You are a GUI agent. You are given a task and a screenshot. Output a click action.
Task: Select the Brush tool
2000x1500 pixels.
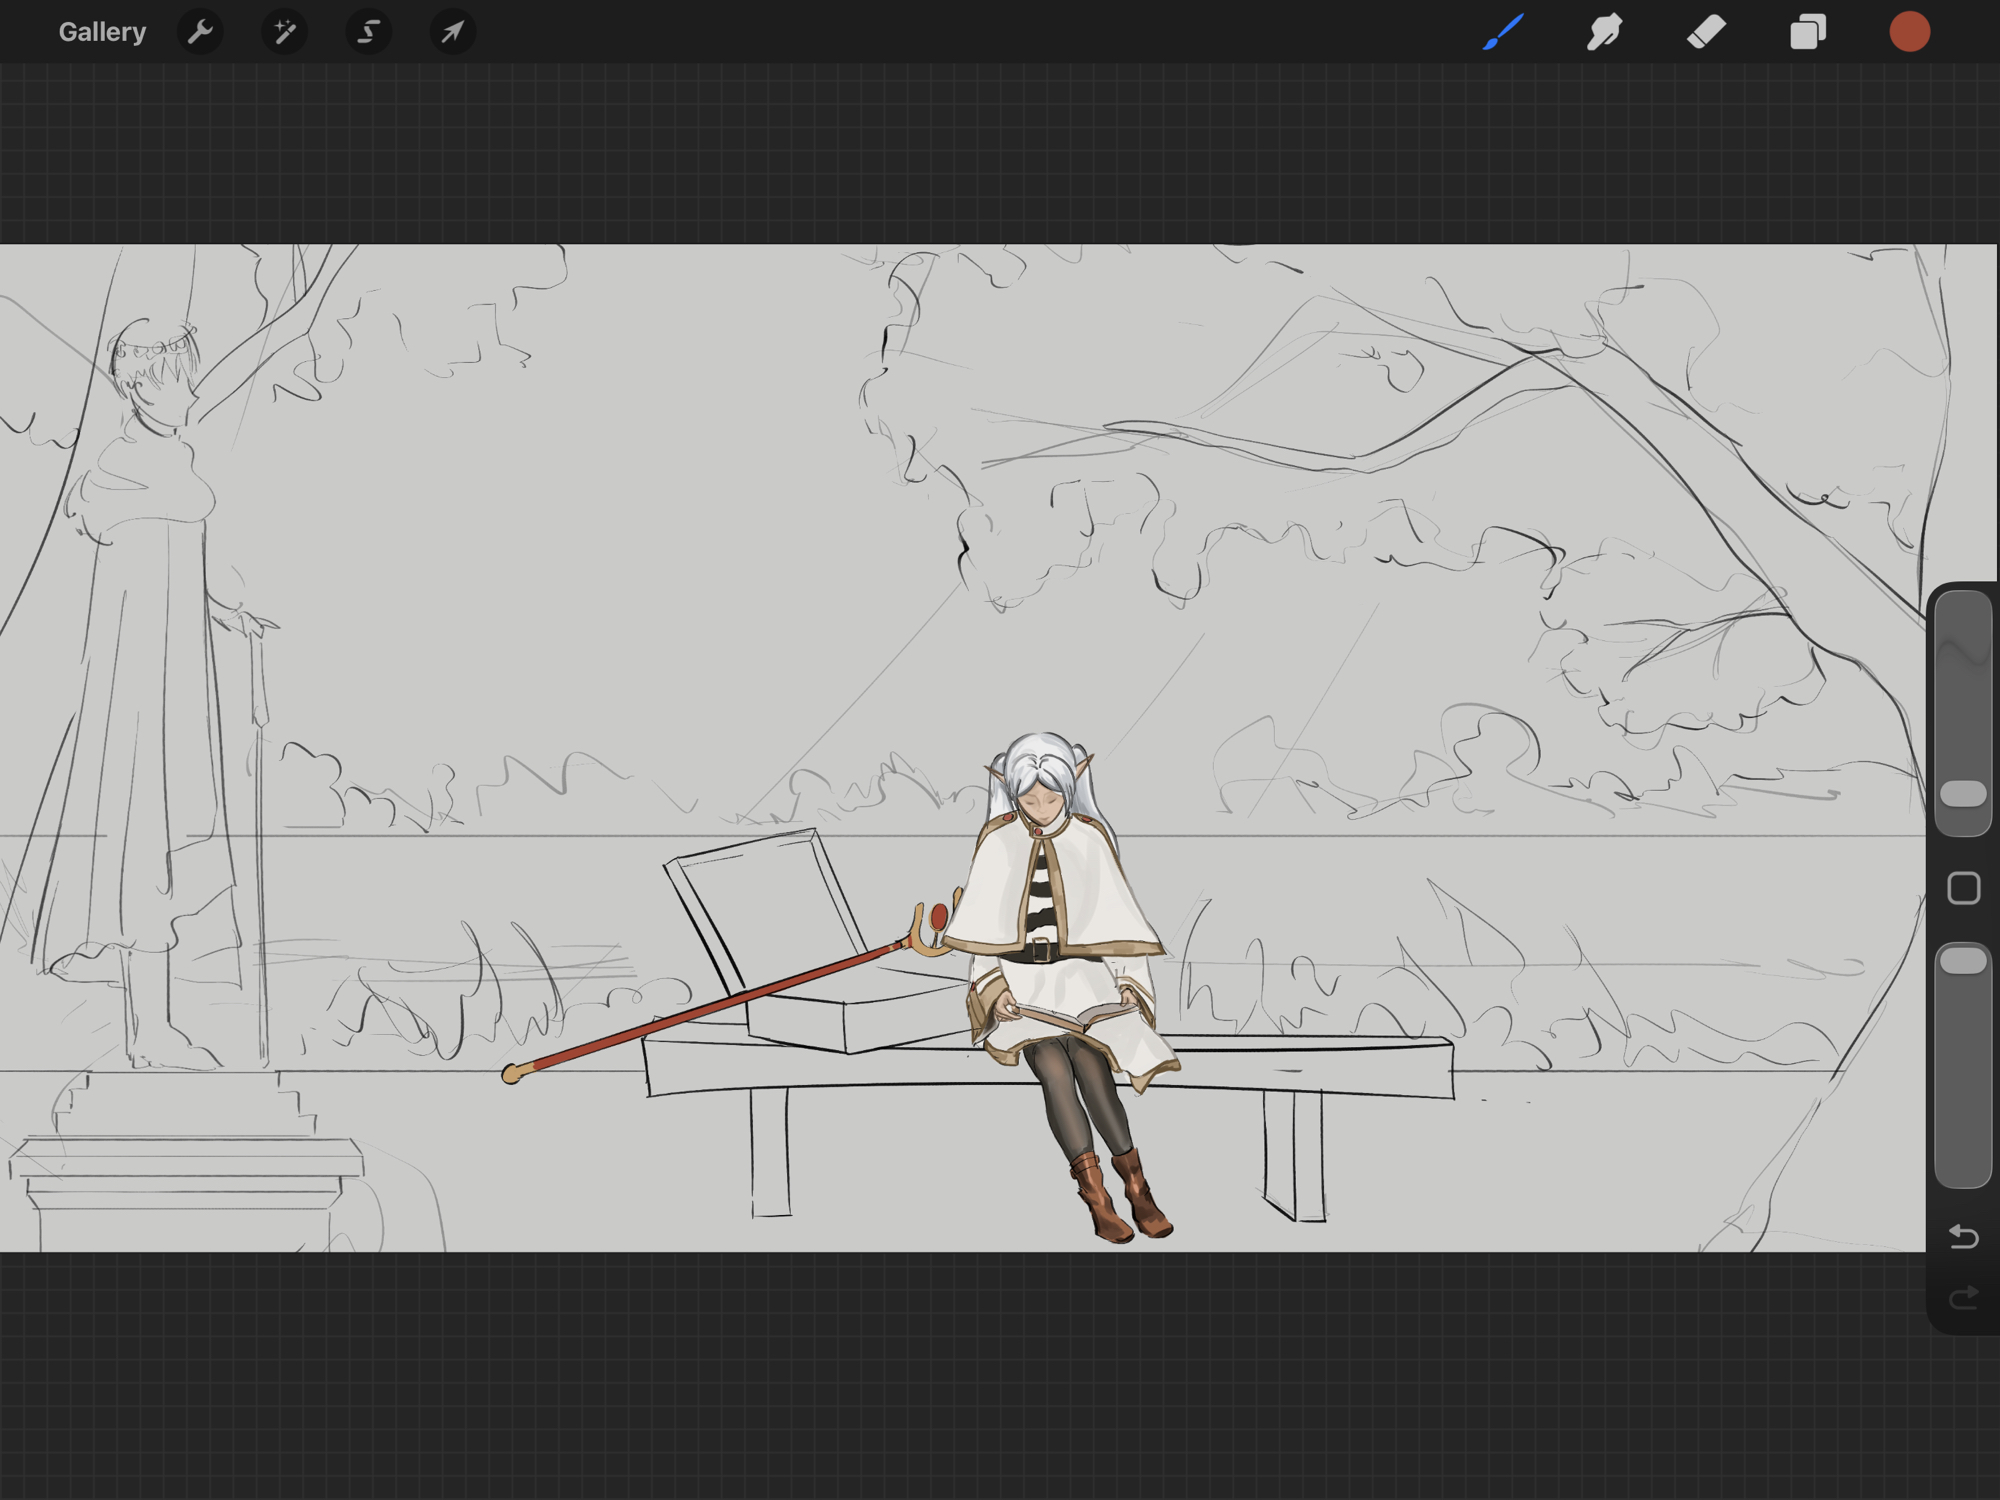coord(1503,32)
